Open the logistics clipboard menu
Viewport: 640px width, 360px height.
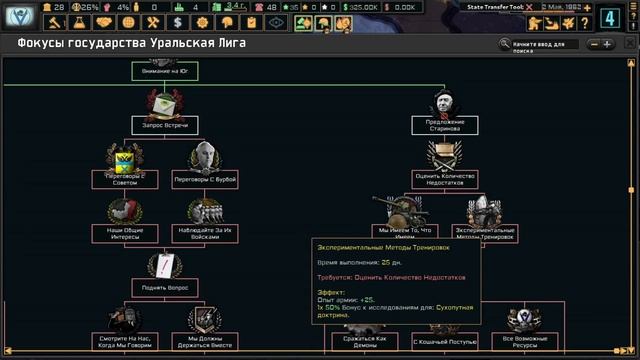251,23
